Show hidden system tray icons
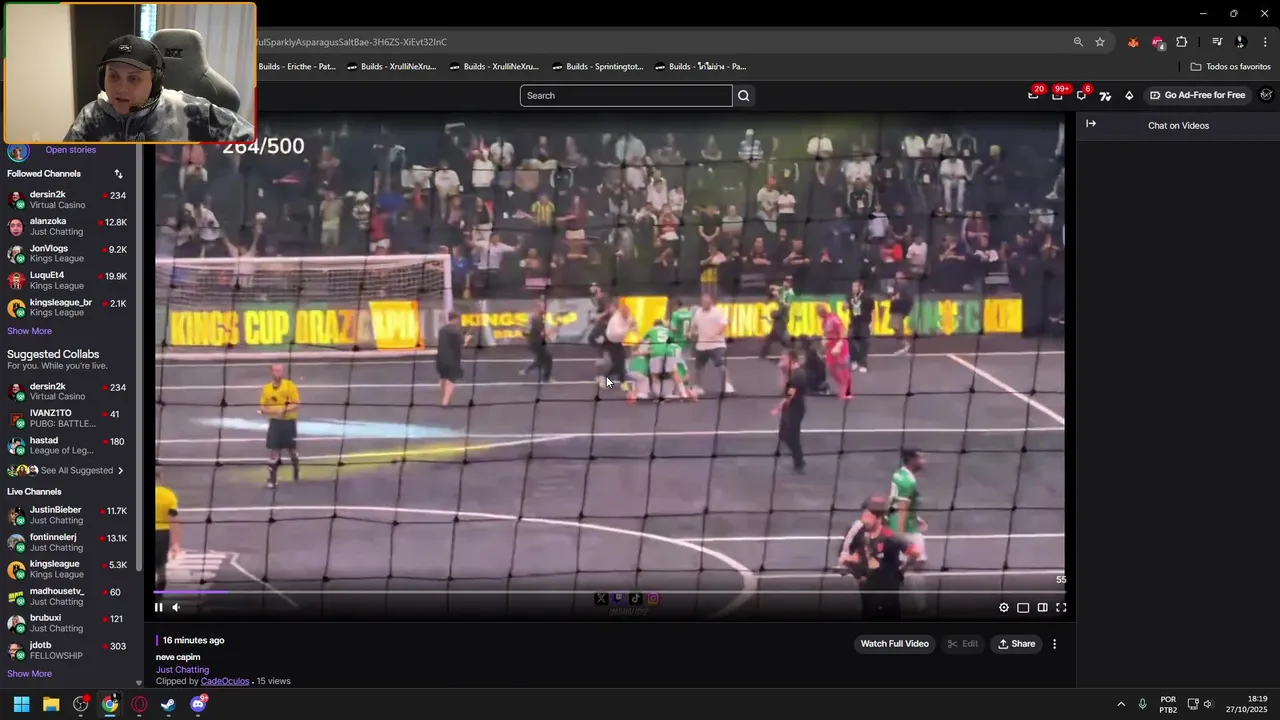The width and height of the screenshot is (1280, 720). 1121,704
